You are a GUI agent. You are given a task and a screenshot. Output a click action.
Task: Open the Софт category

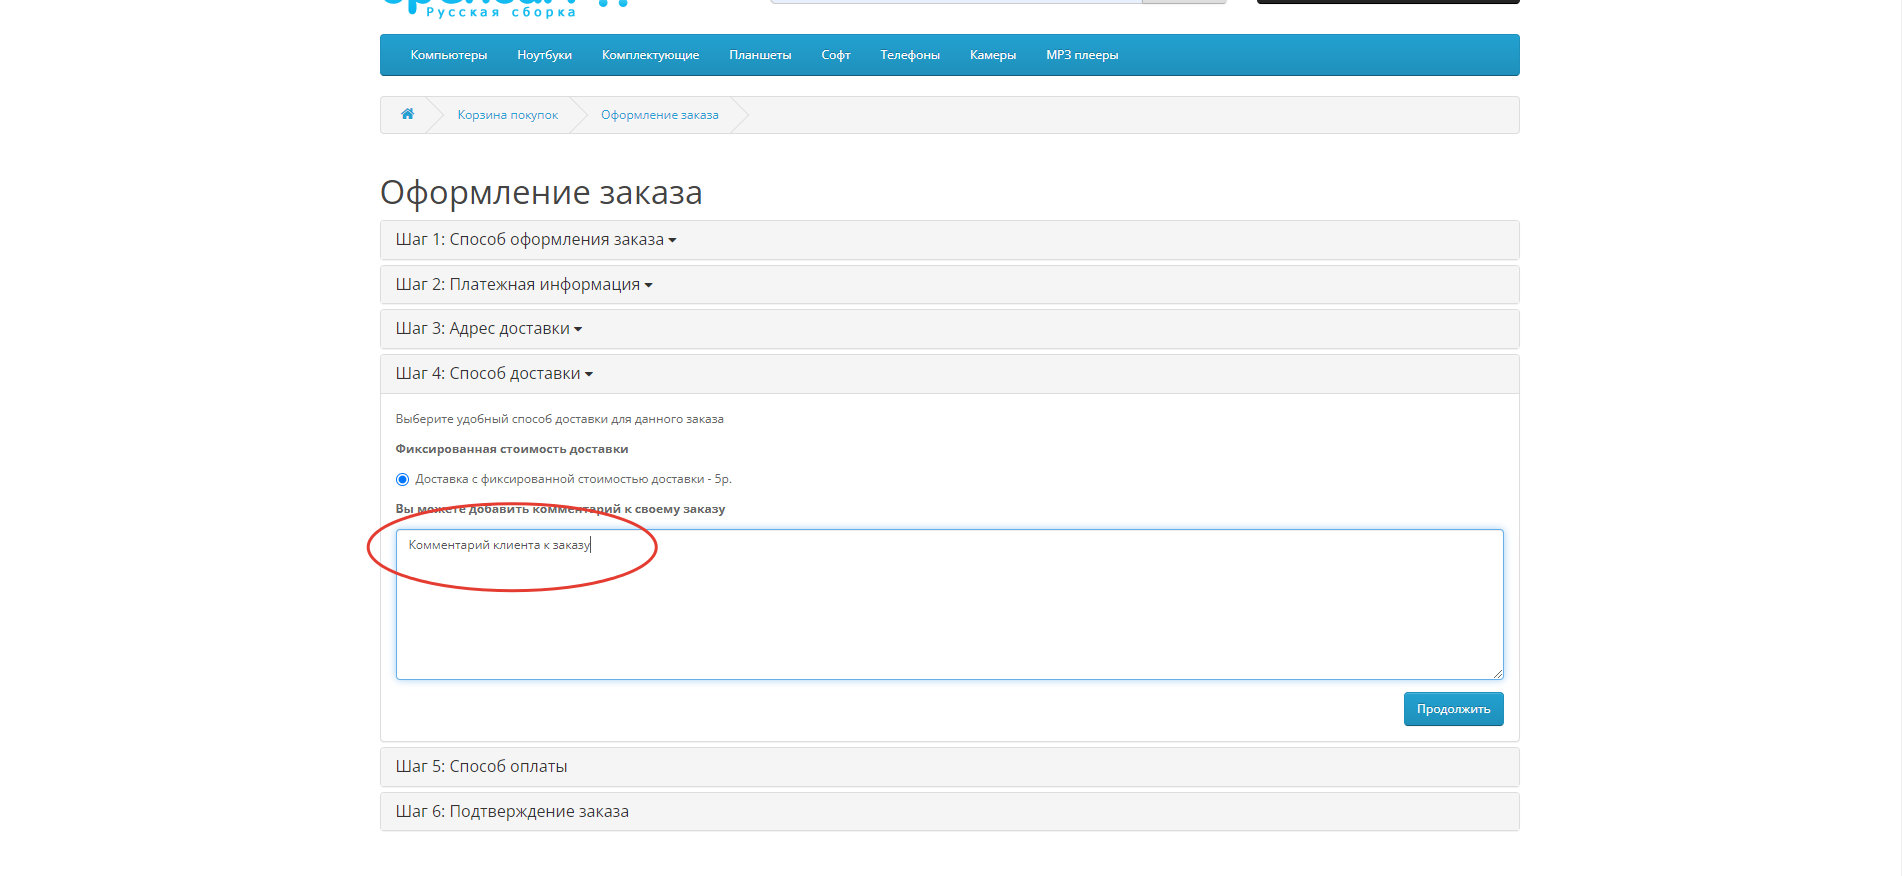click(835, 55)
